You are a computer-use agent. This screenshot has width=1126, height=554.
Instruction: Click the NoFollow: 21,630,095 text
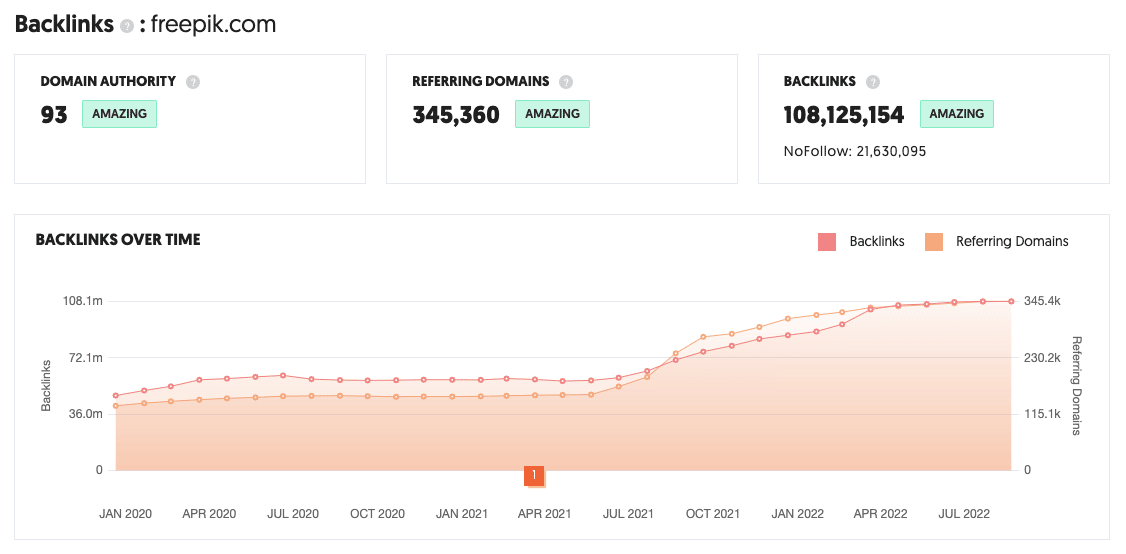(x=855, y=152)
